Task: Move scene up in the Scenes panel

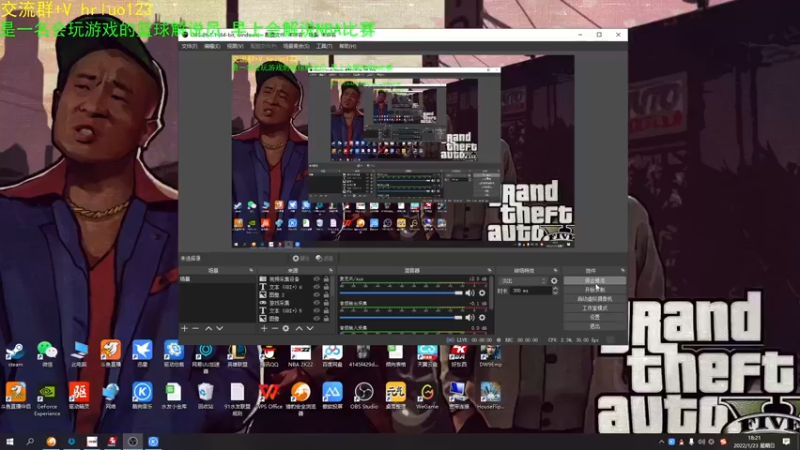Action: [x=208, y=329]
